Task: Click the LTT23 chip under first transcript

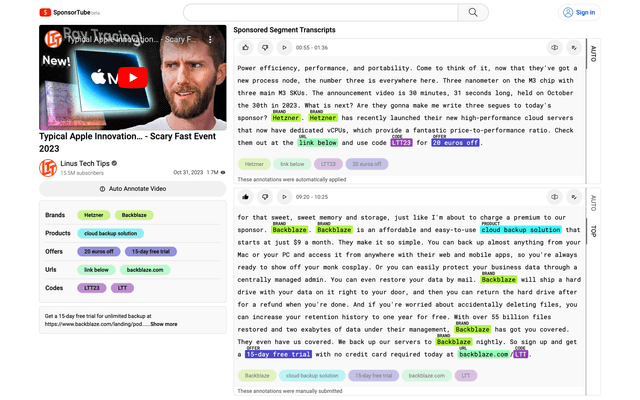Action: [x=328, y=164]
